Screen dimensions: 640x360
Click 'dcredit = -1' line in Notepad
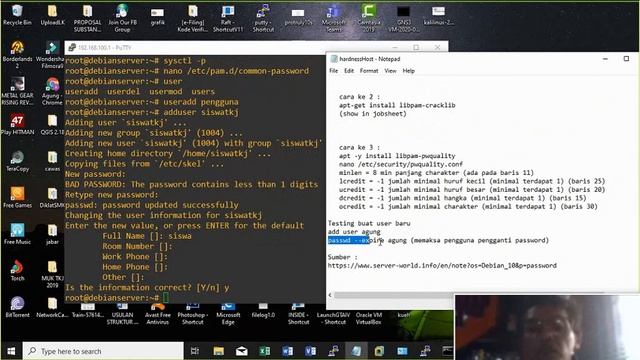(x=462, y=198)
